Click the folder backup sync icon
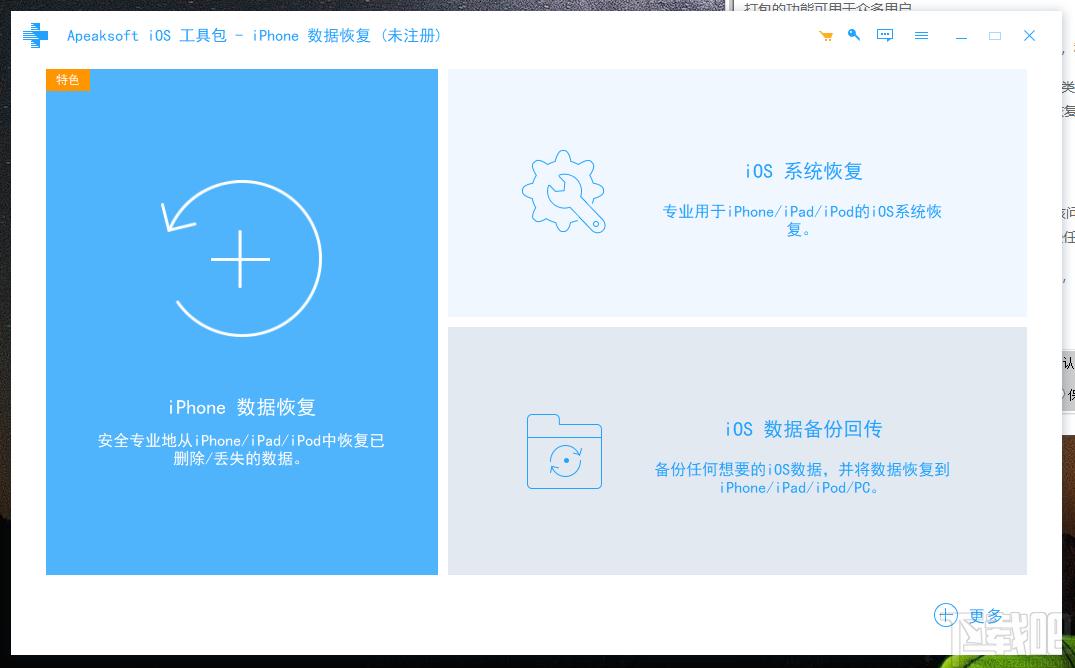The image size is (1075, 668). (564, 451)
